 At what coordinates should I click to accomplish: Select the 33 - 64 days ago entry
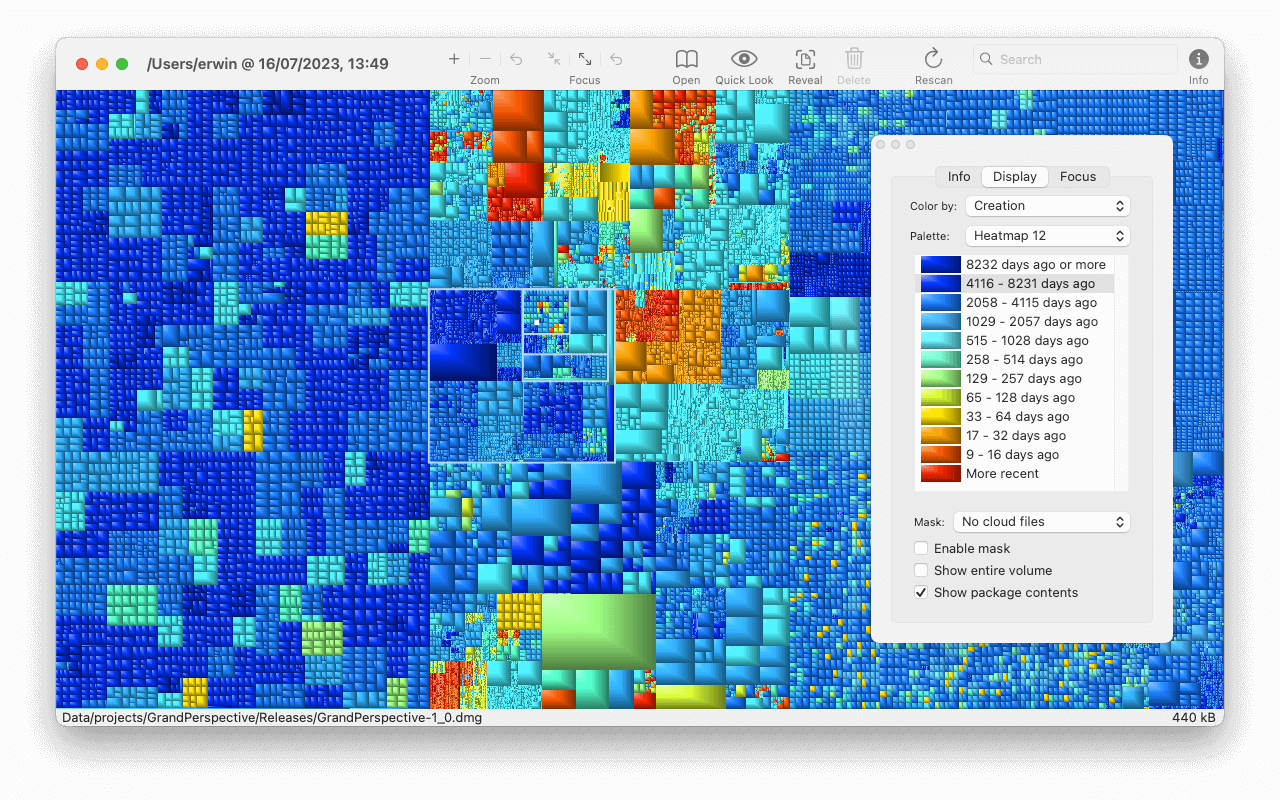coord(1017,417)
